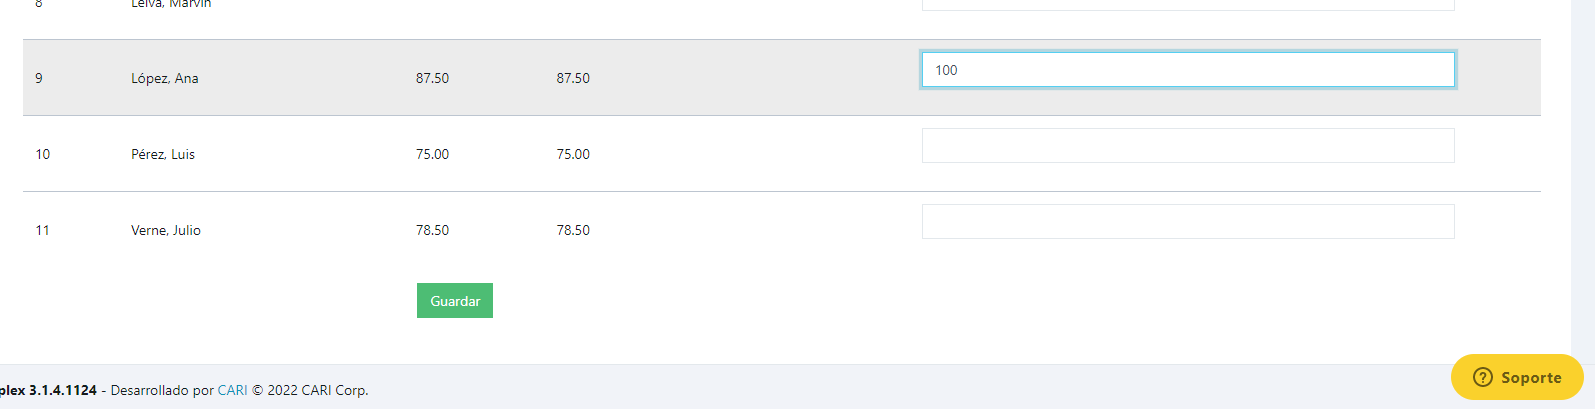Click the version text 3.1.4.1124 in footer
1595x409 pixels.
[63, 390]
